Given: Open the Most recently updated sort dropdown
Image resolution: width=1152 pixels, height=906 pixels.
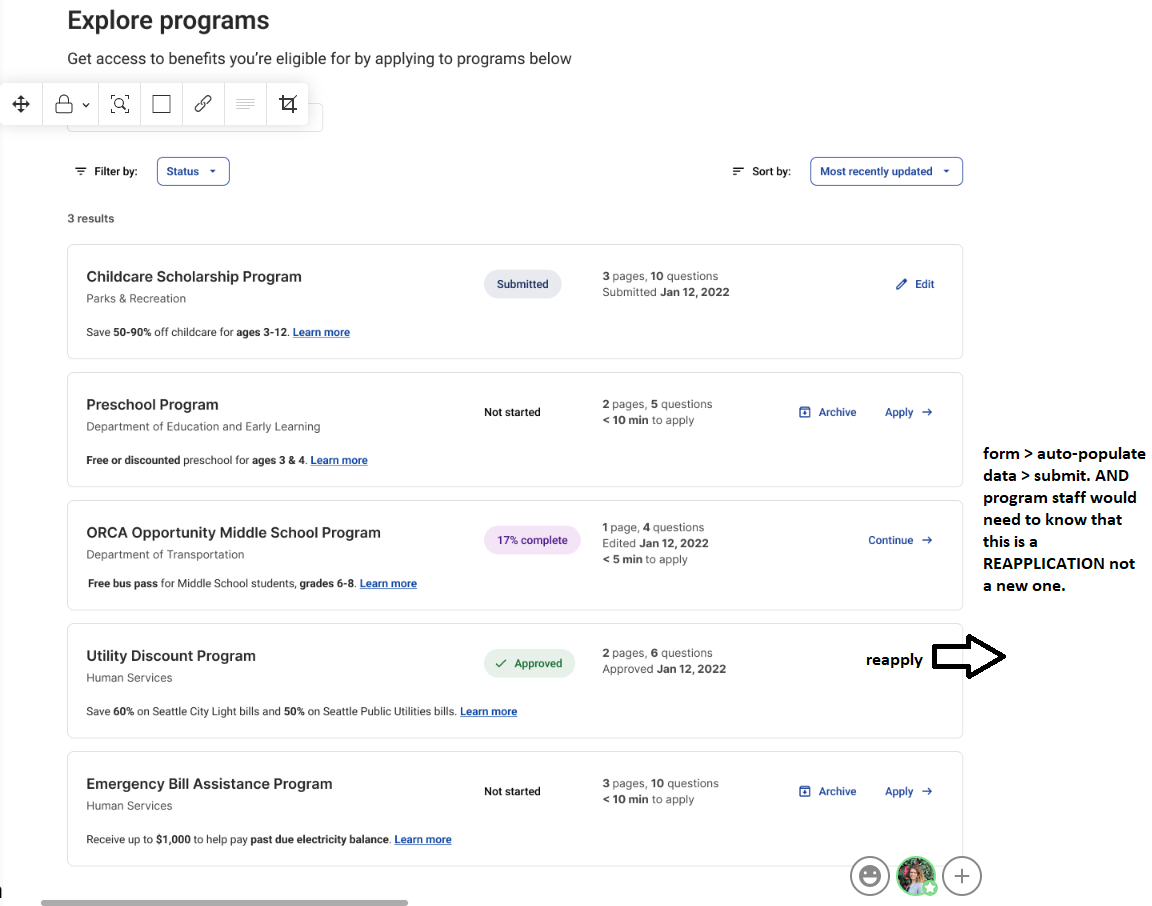Looking at the screenshot, I should [x=885, y=171].
